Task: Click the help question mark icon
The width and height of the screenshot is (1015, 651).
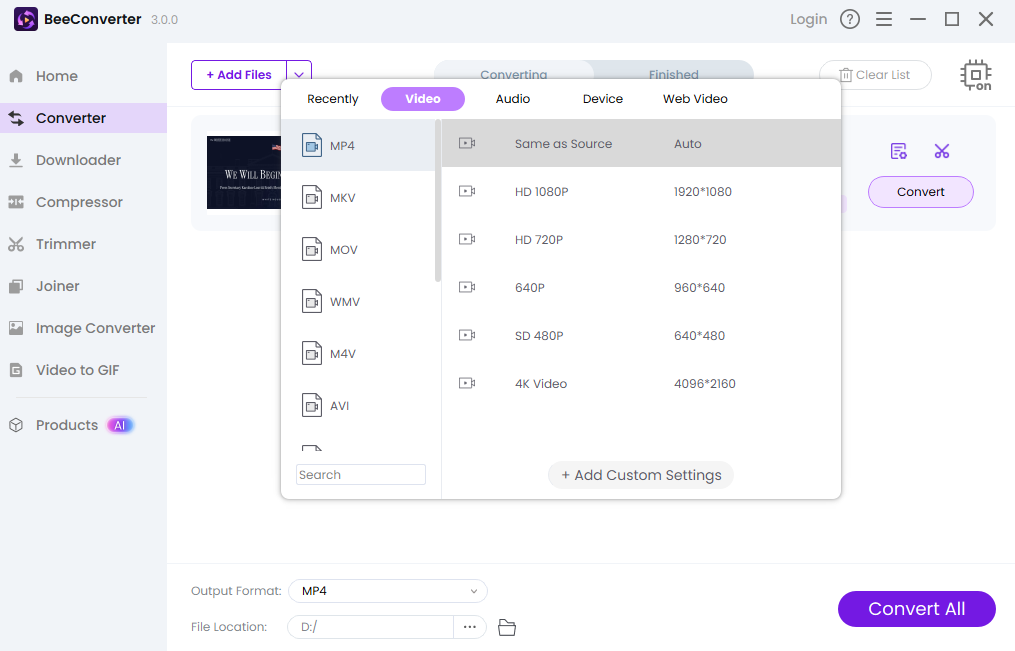Action: point(850,19)
